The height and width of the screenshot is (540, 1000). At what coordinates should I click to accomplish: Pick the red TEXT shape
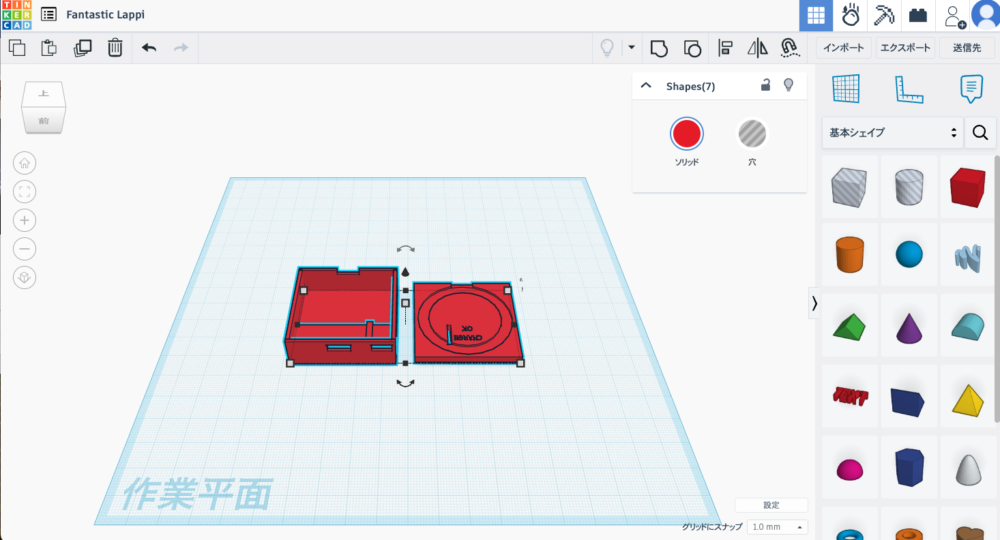850,397
